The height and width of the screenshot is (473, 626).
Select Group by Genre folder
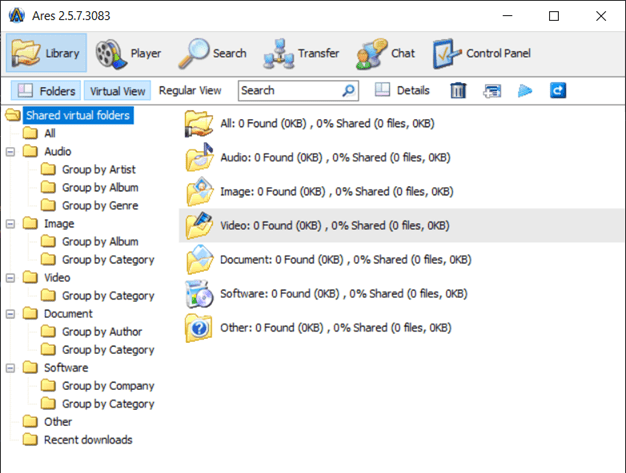100,206
